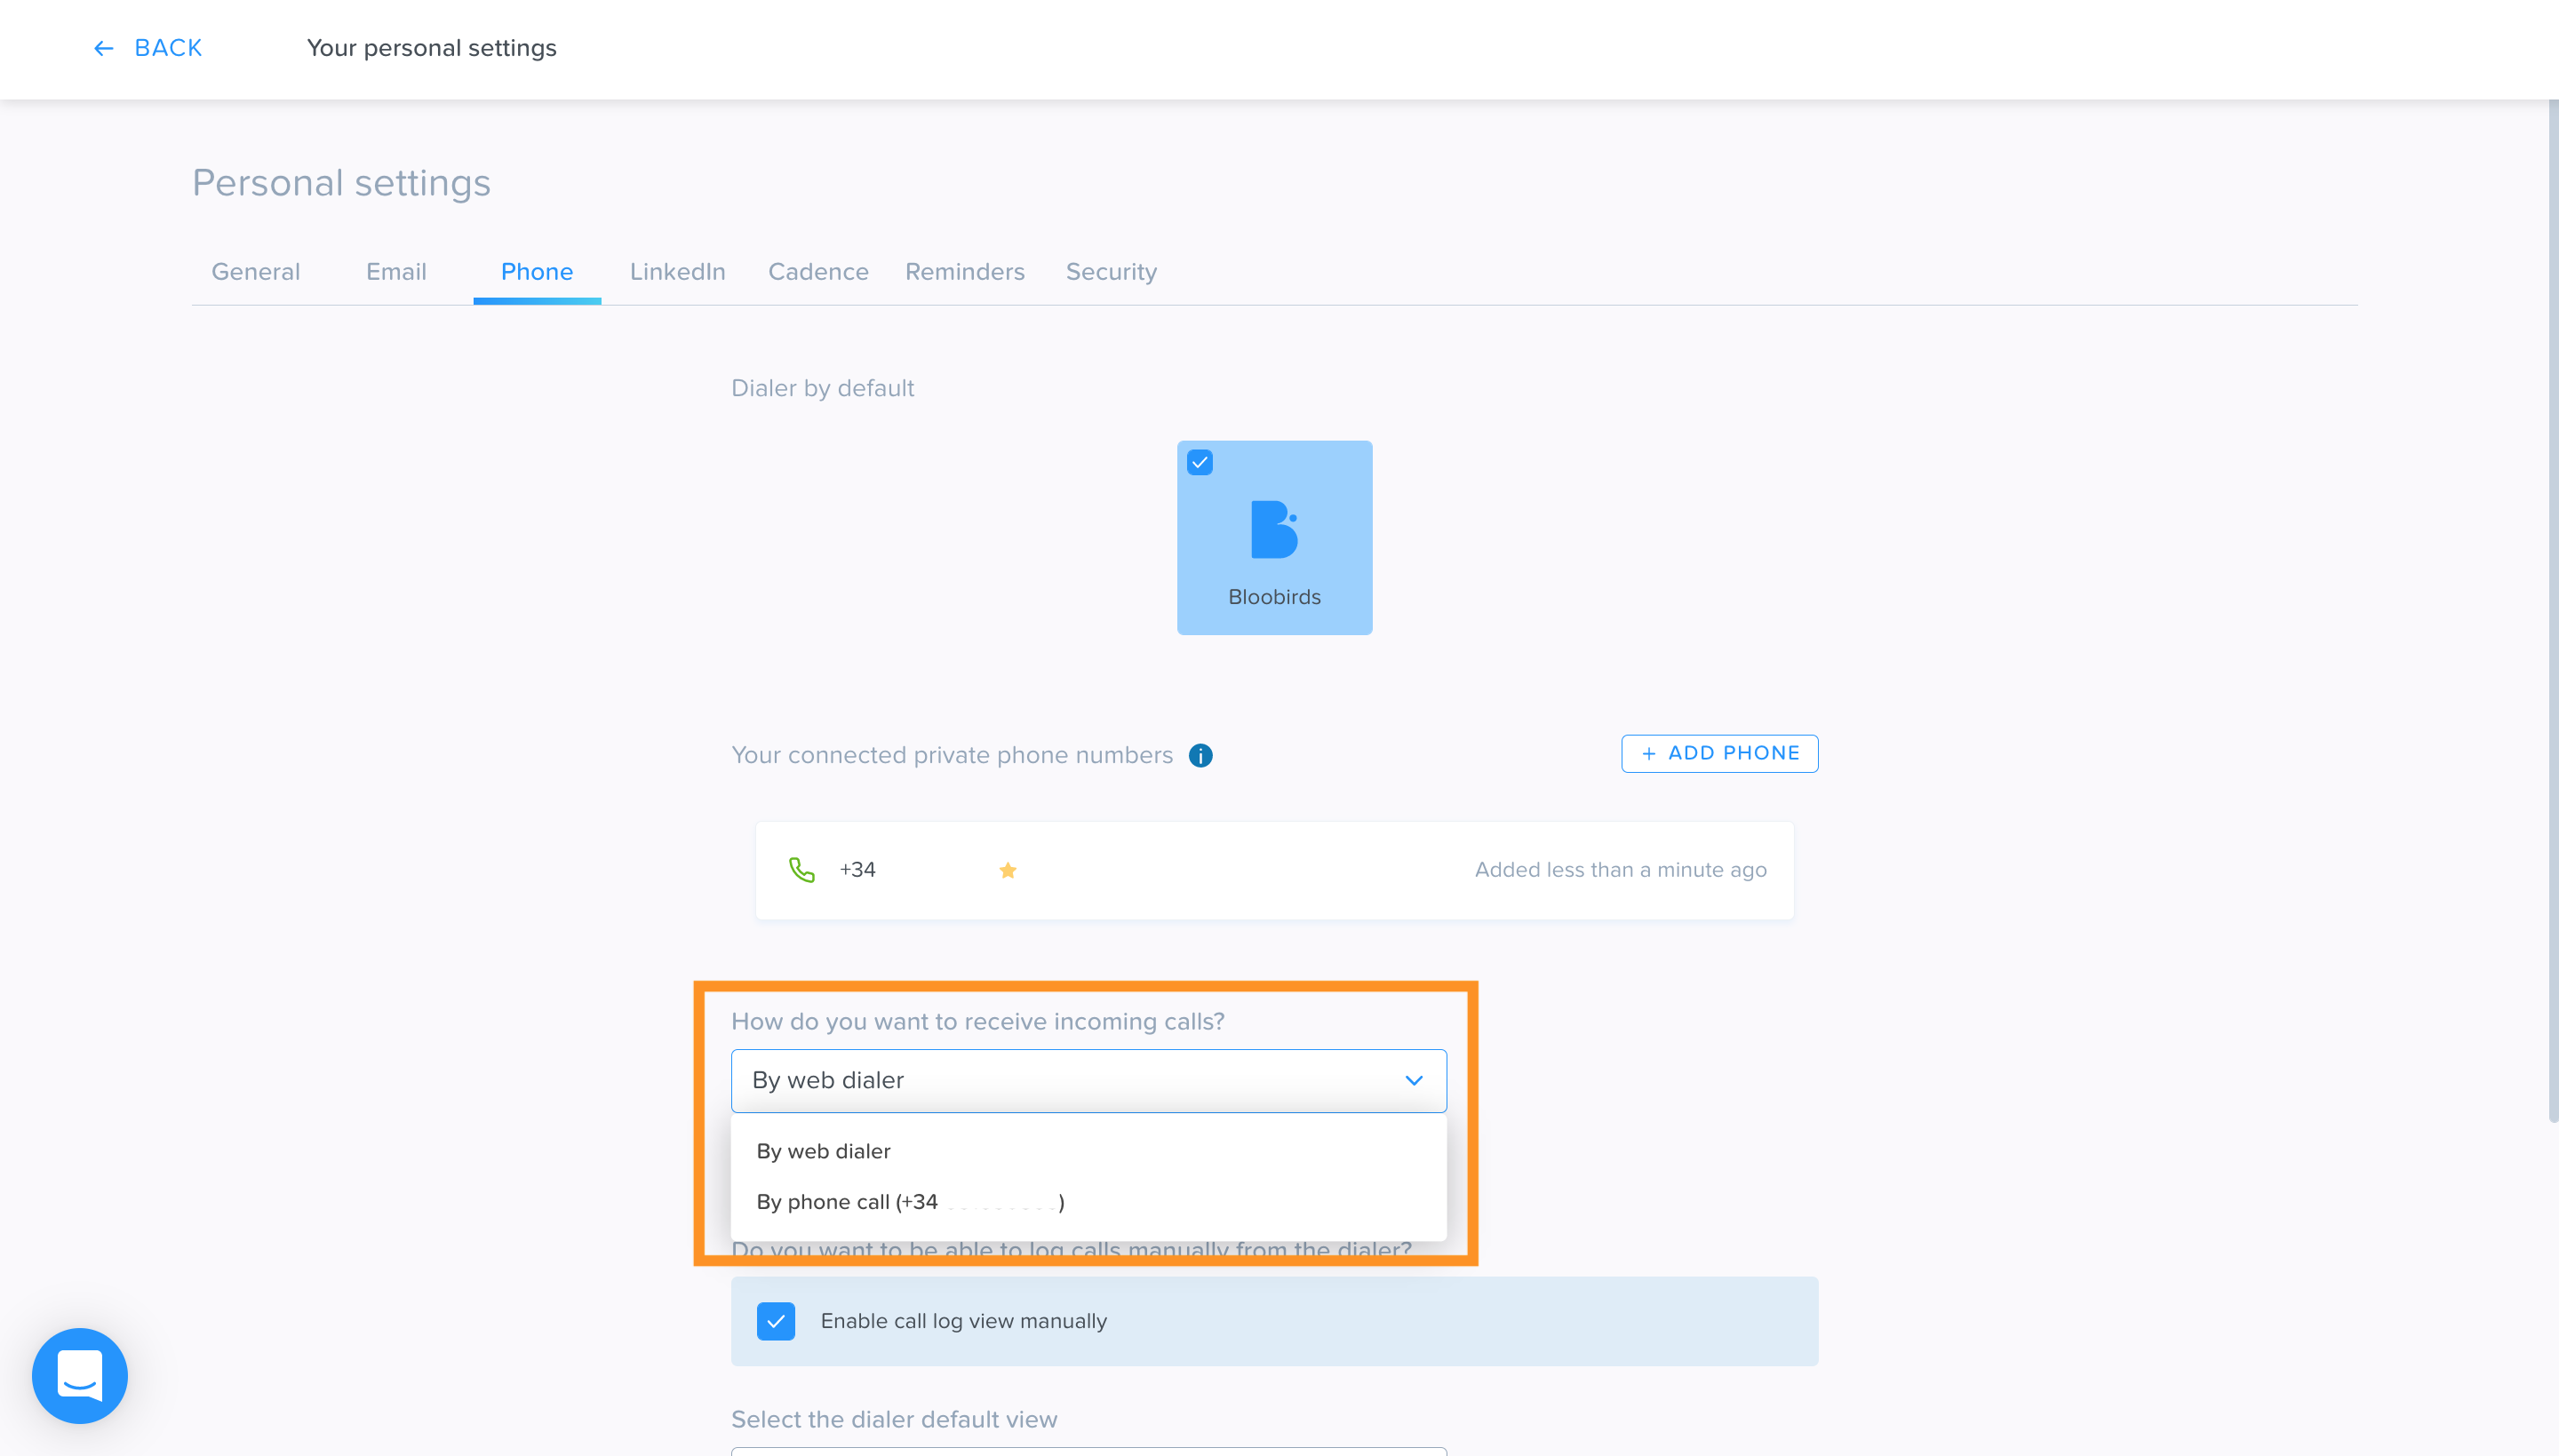The height and width of the screenshot is (1456, 2559).
Task: Click the chevron of the incoming calls dropdown
Action: (1413, 1080)
